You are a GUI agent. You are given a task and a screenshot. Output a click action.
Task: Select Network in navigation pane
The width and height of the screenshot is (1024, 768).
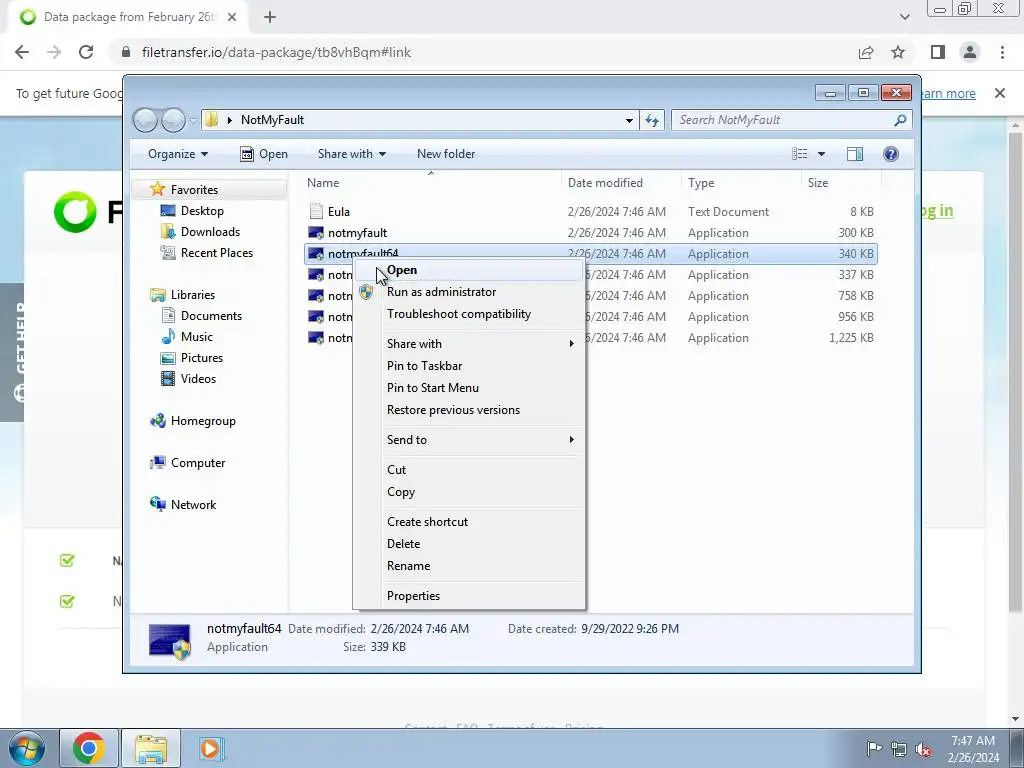point(183,505)
